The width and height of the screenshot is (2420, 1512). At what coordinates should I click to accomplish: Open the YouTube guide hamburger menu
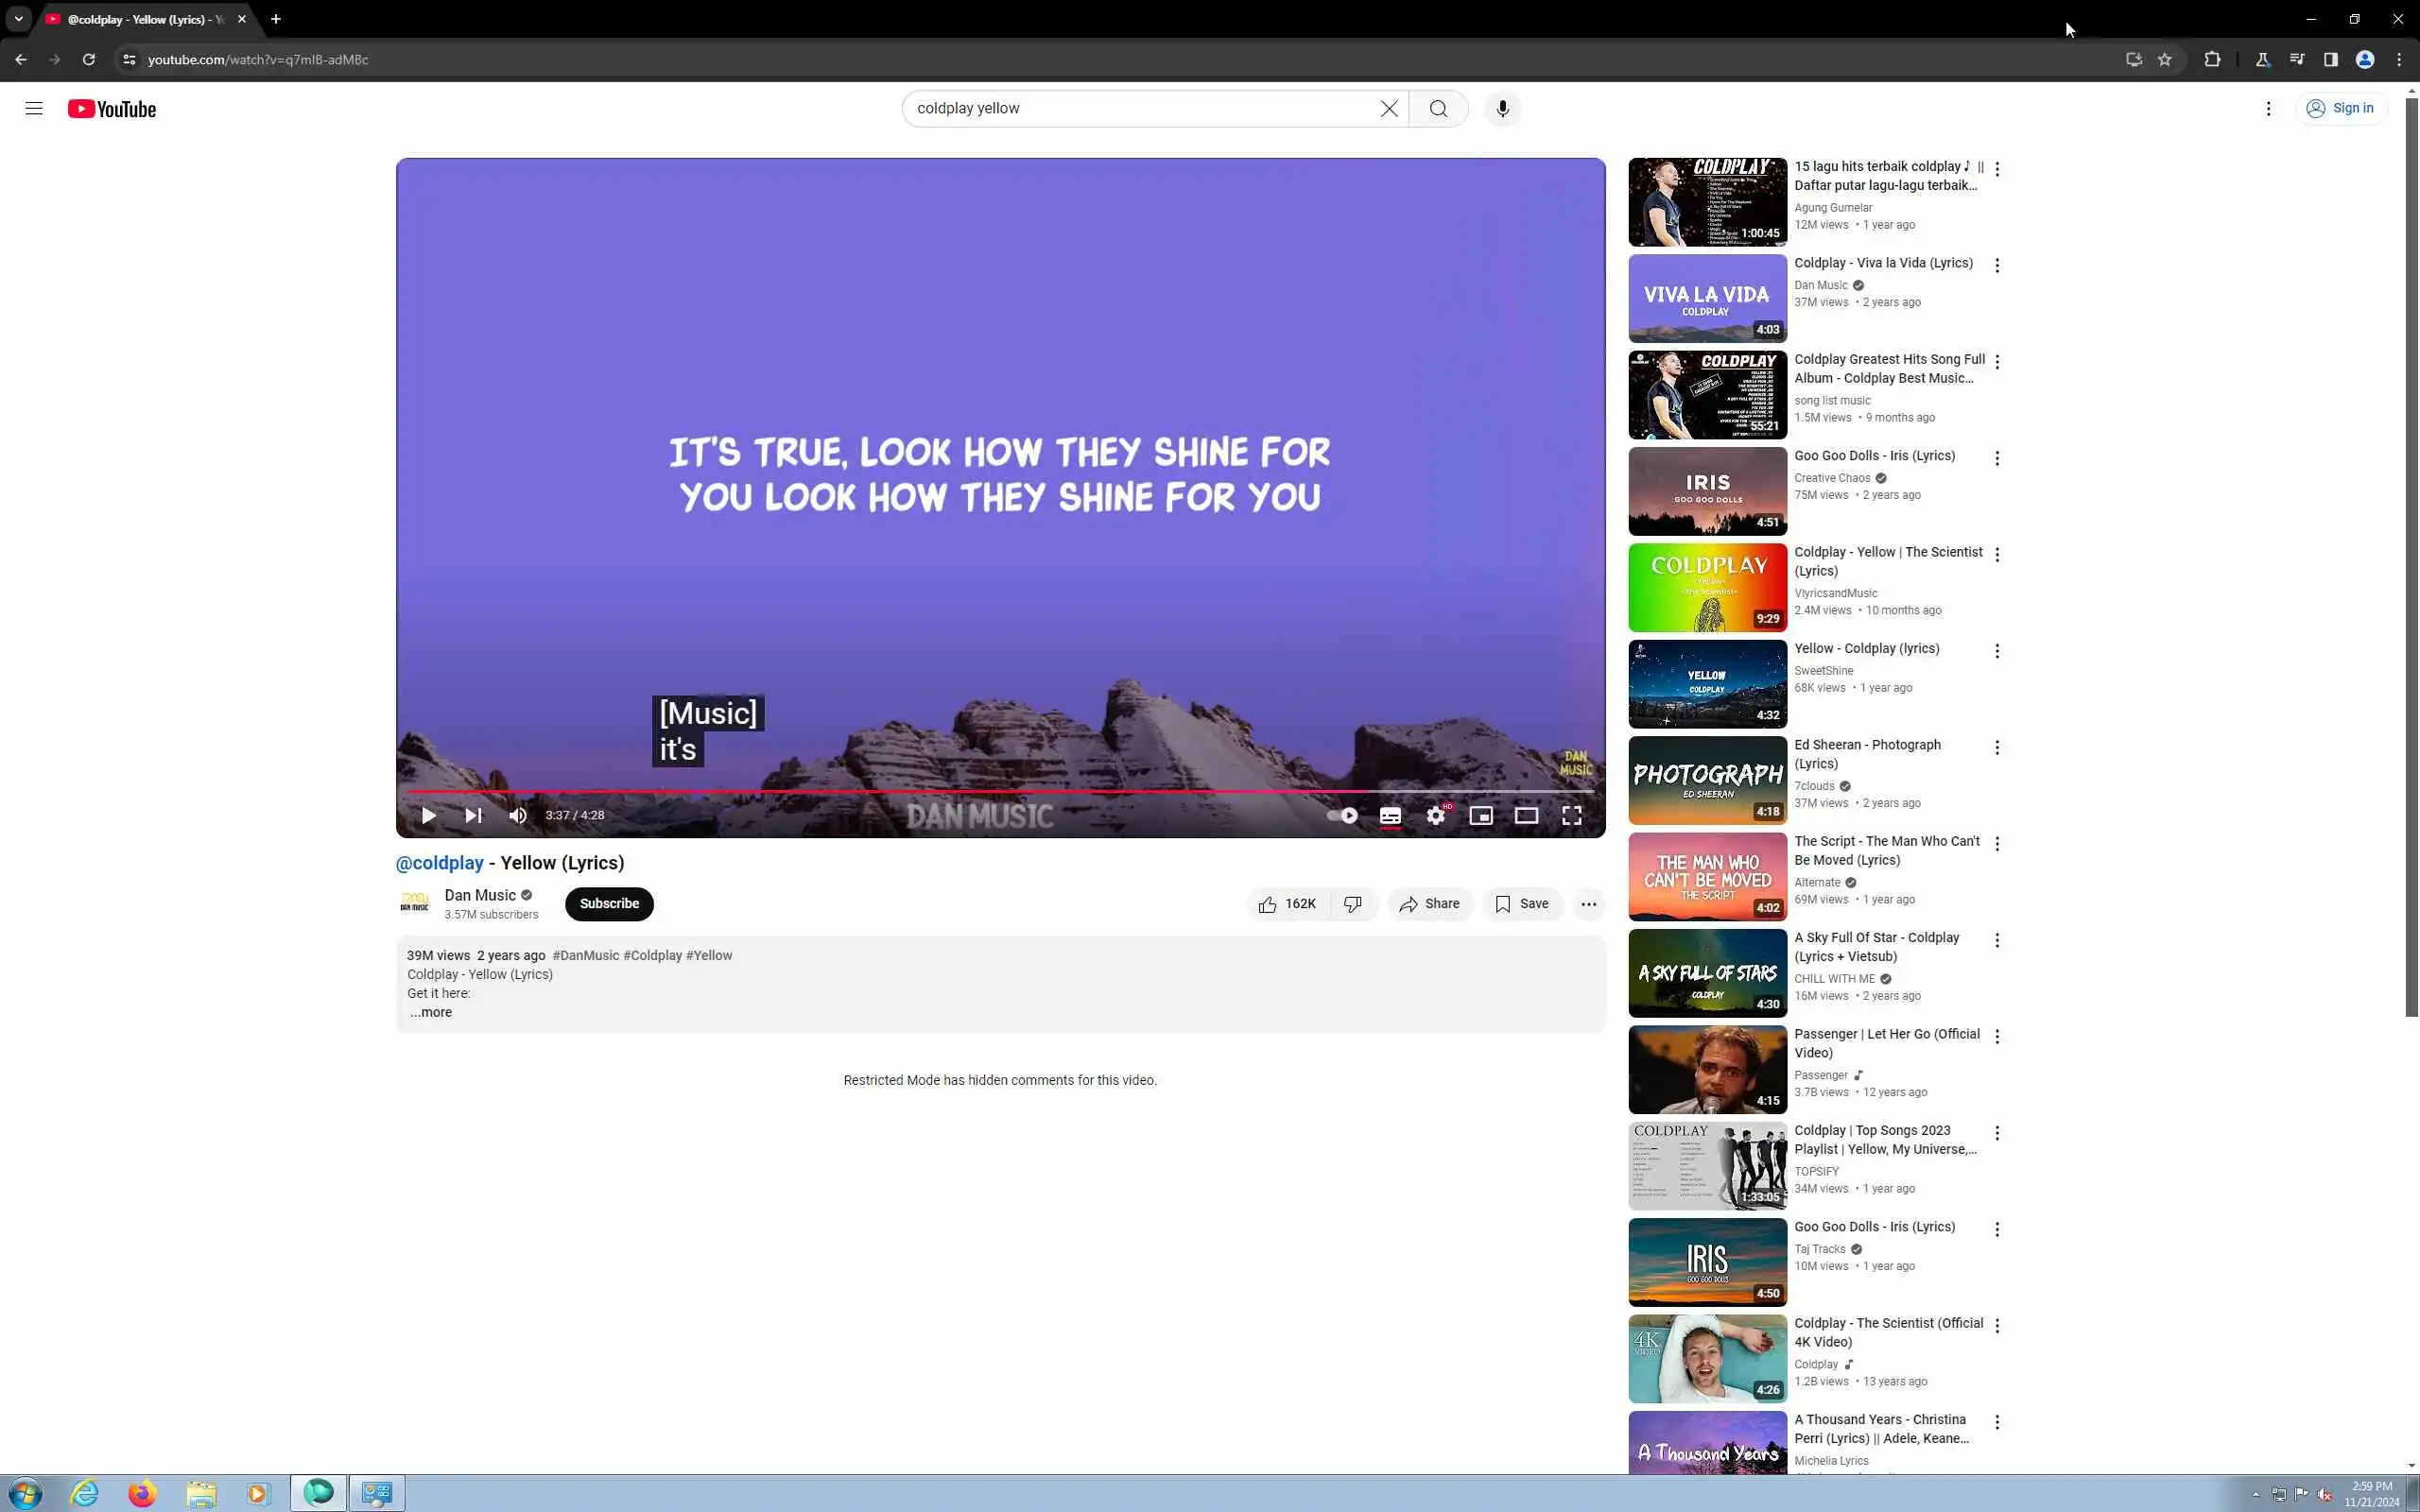(x=34, y=108)
